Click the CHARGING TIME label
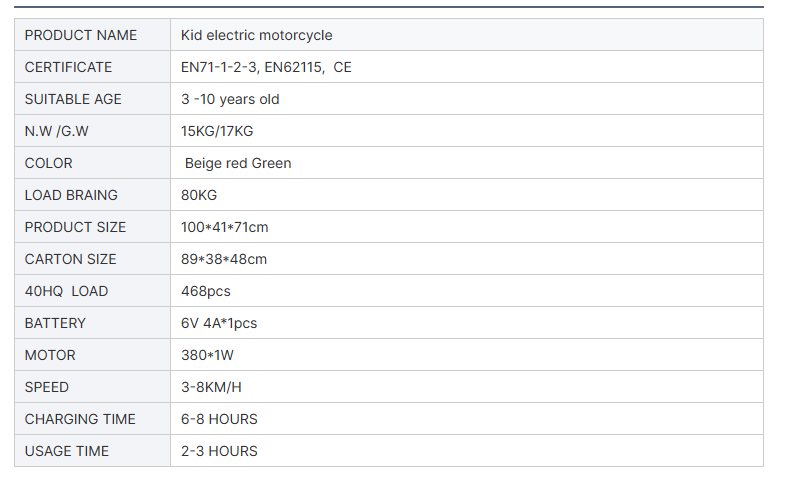This screenshot has width=789, height=485. 80,419
